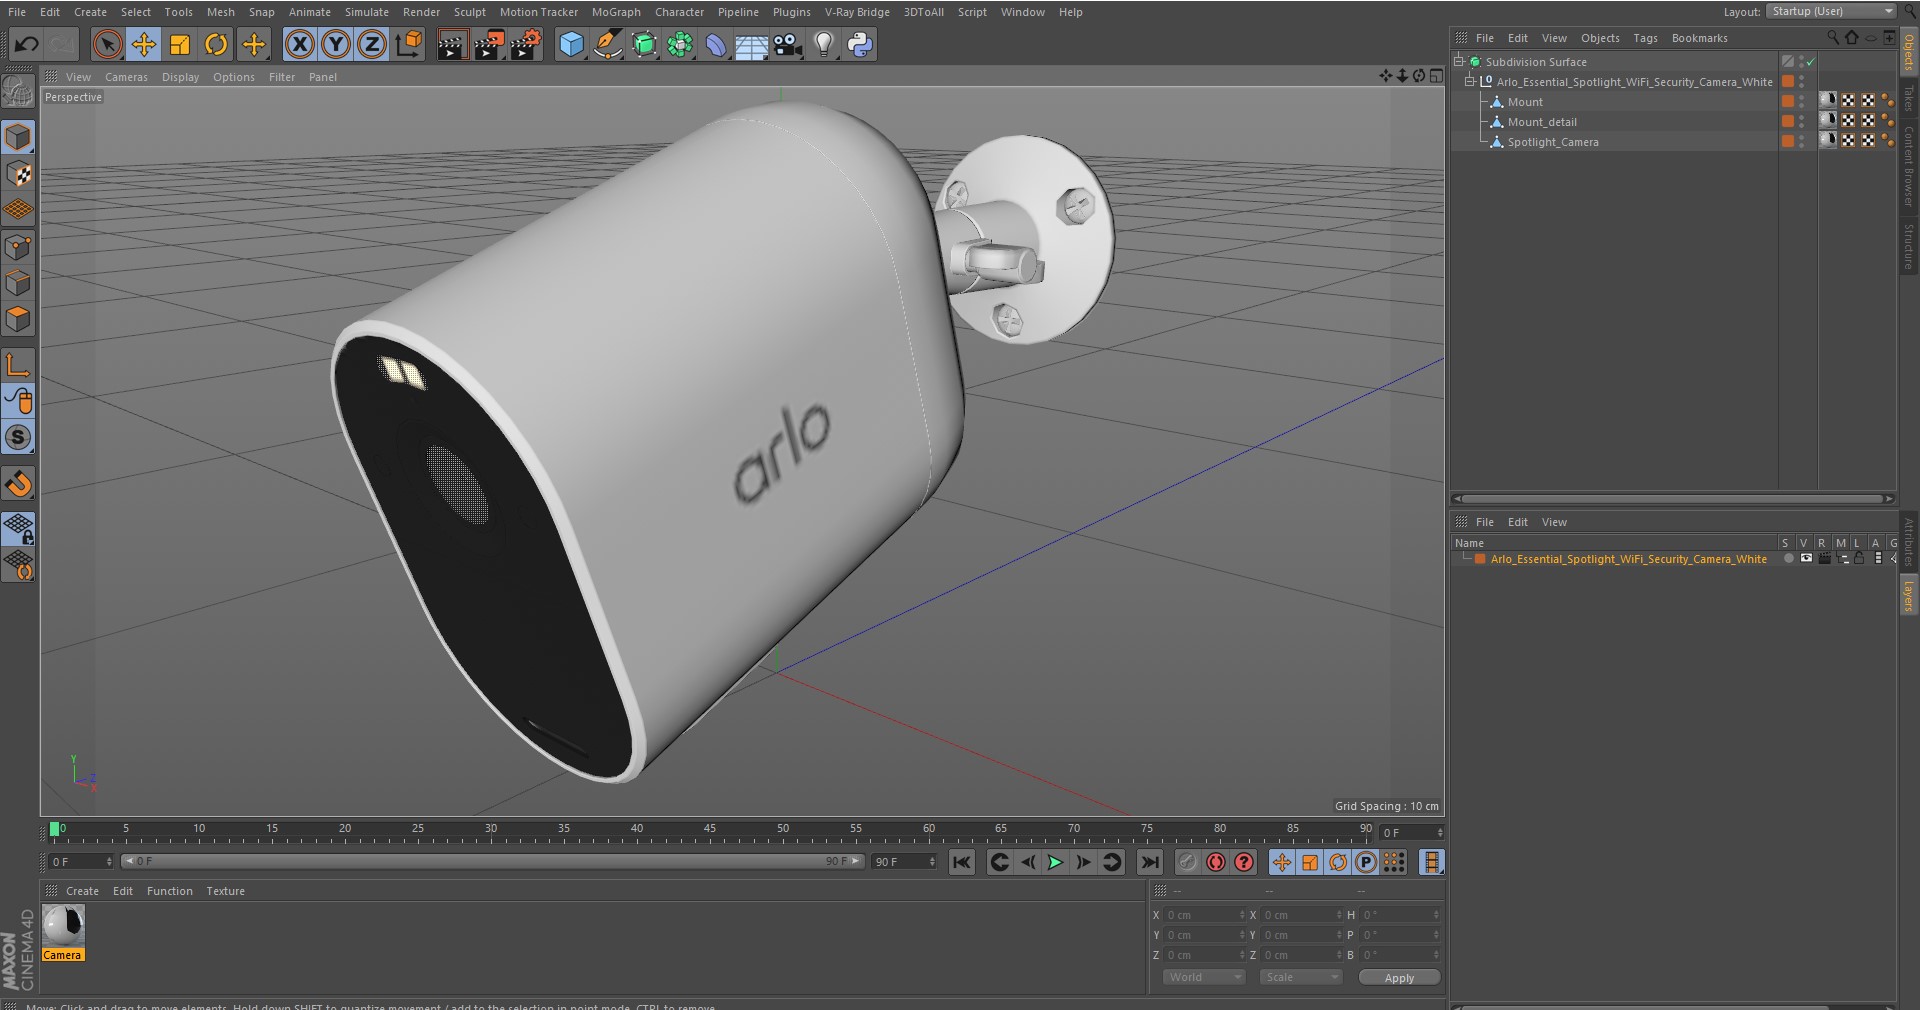Open the Subdivision Surface generators icon
1920x1010 pixels.
644,44
